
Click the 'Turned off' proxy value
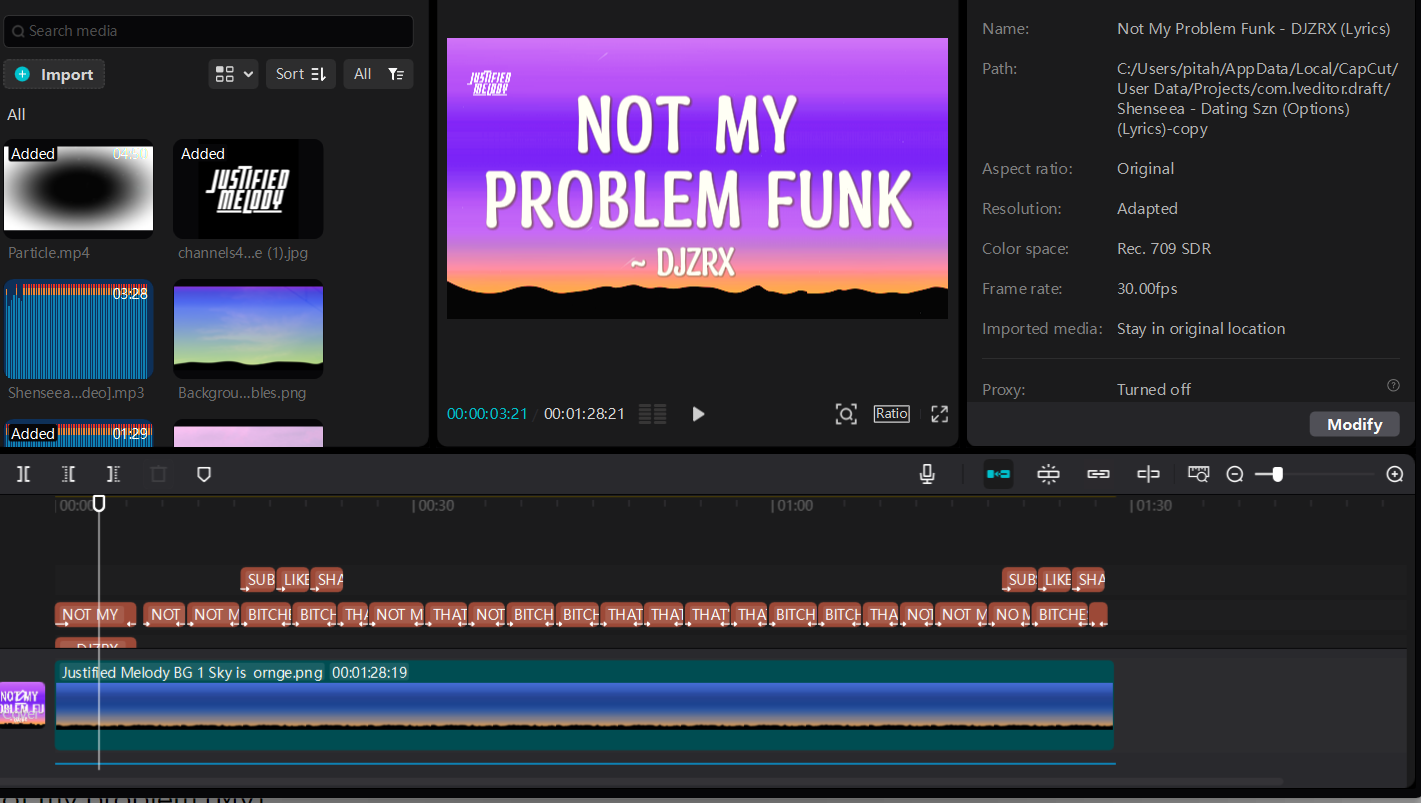point(1154,389)
